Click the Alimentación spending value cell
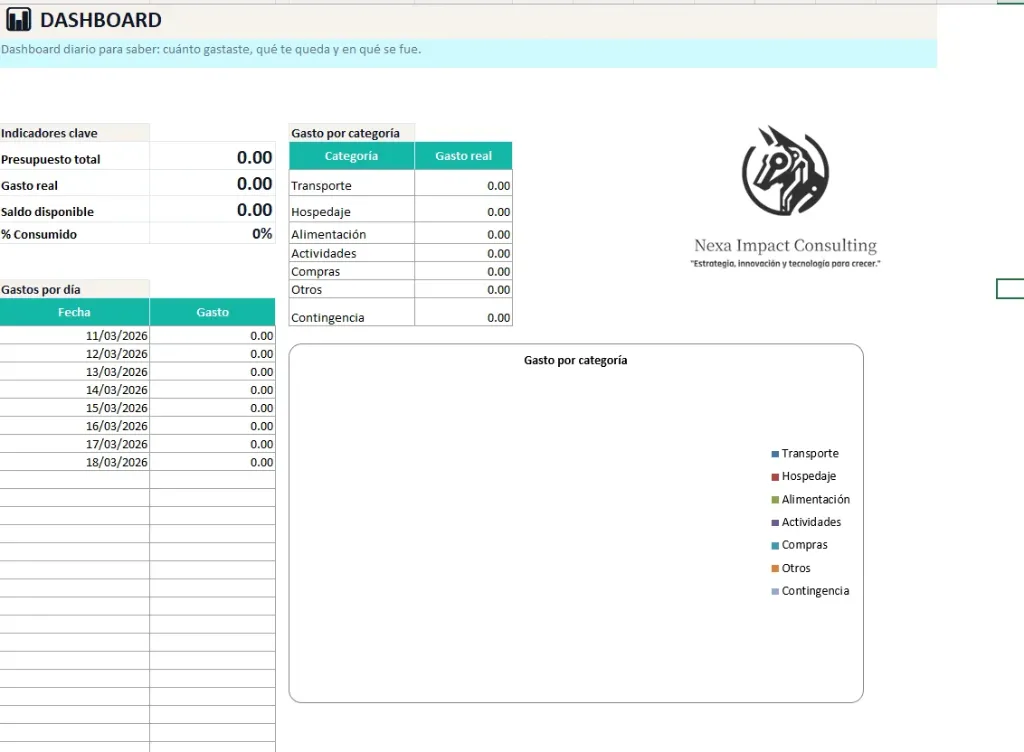The height and width of the screenshot is (752, 1024). (462, 233)
